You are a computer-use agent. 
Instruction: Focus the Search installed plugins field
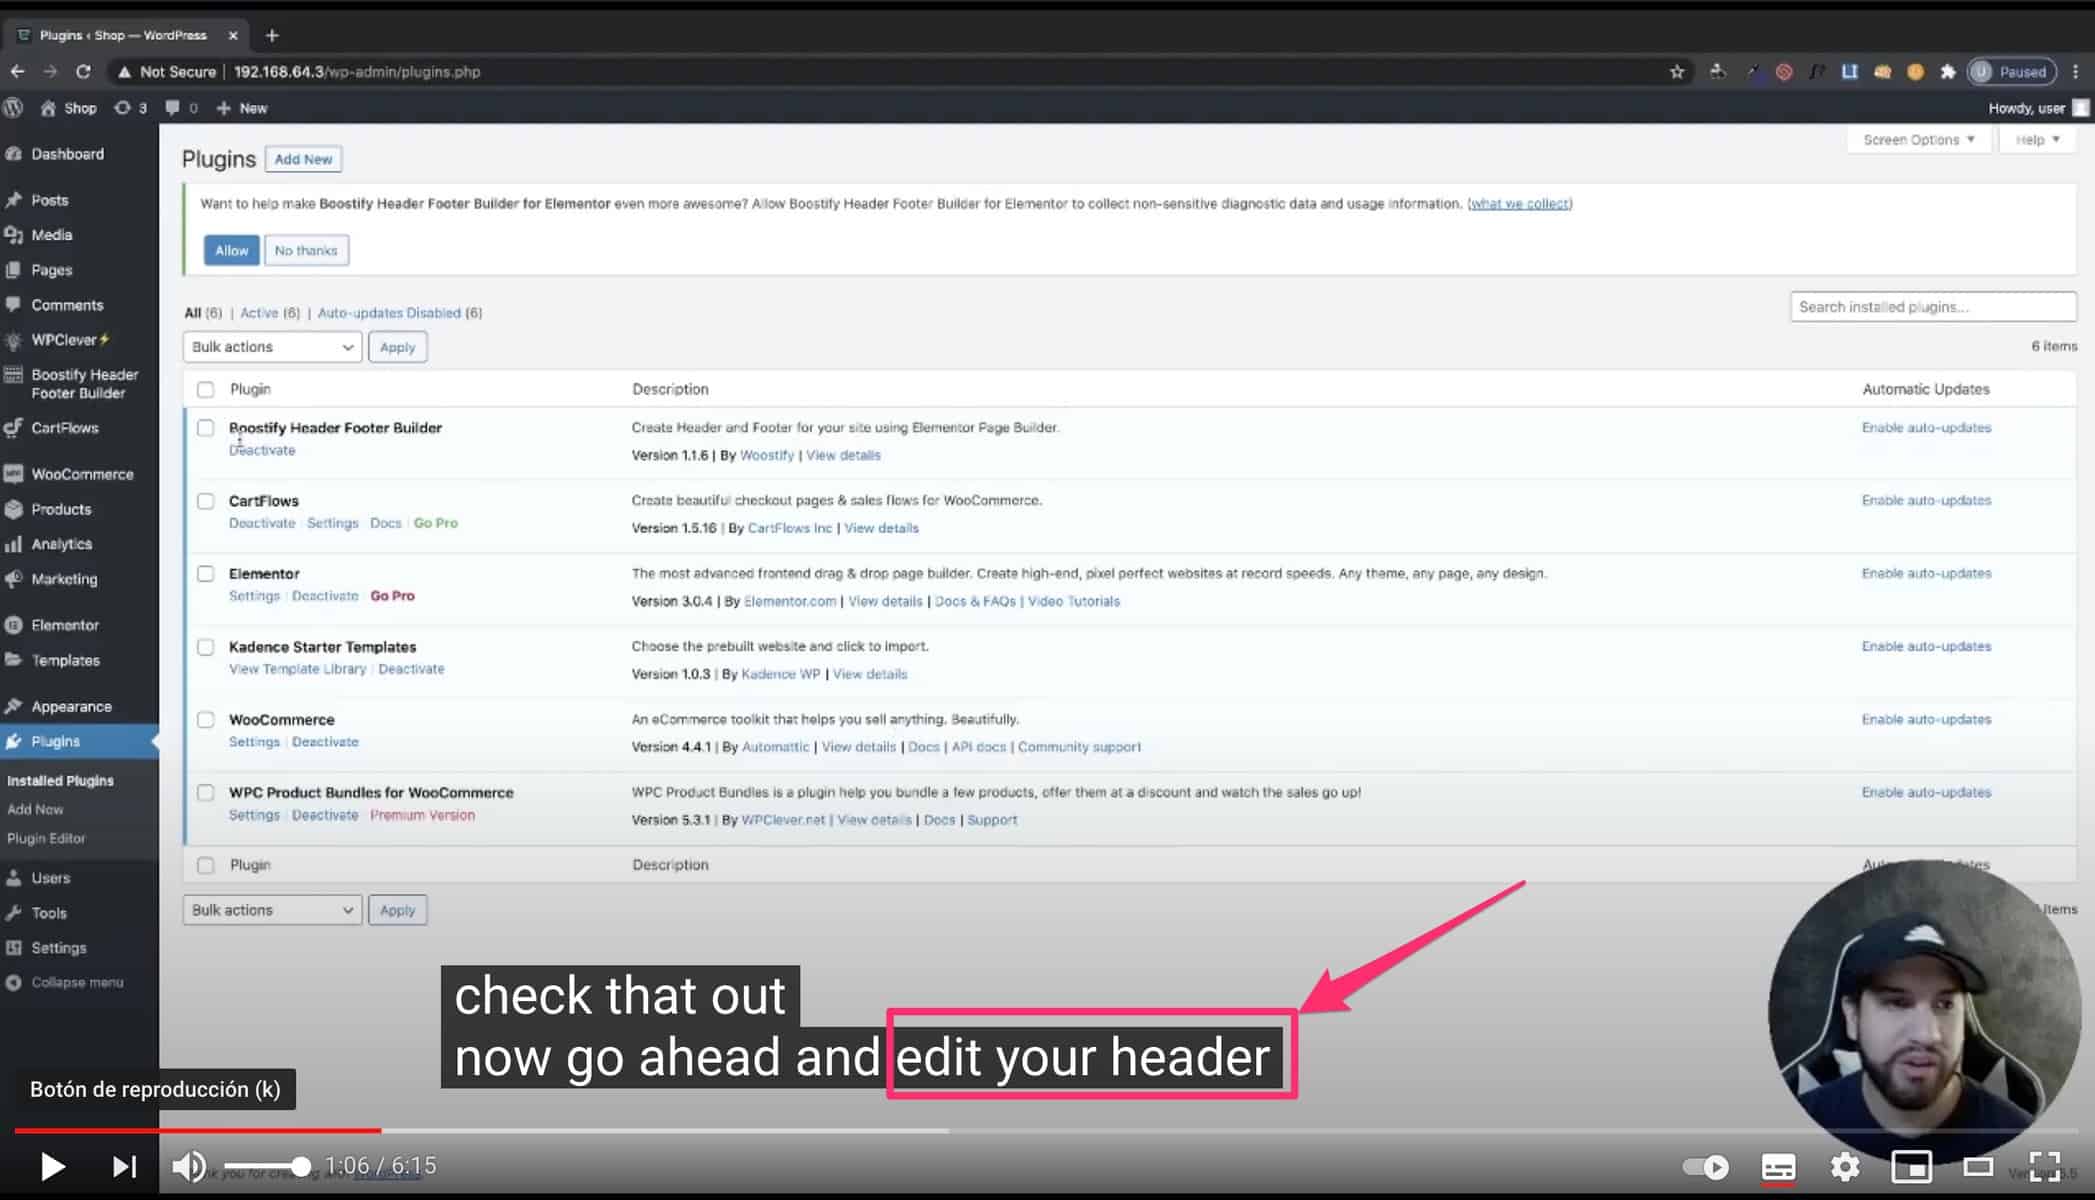point(1933,307)
